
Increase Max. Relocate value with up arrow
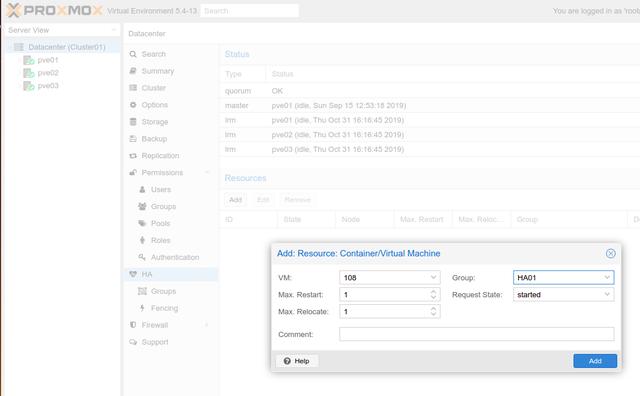(433, 309)
